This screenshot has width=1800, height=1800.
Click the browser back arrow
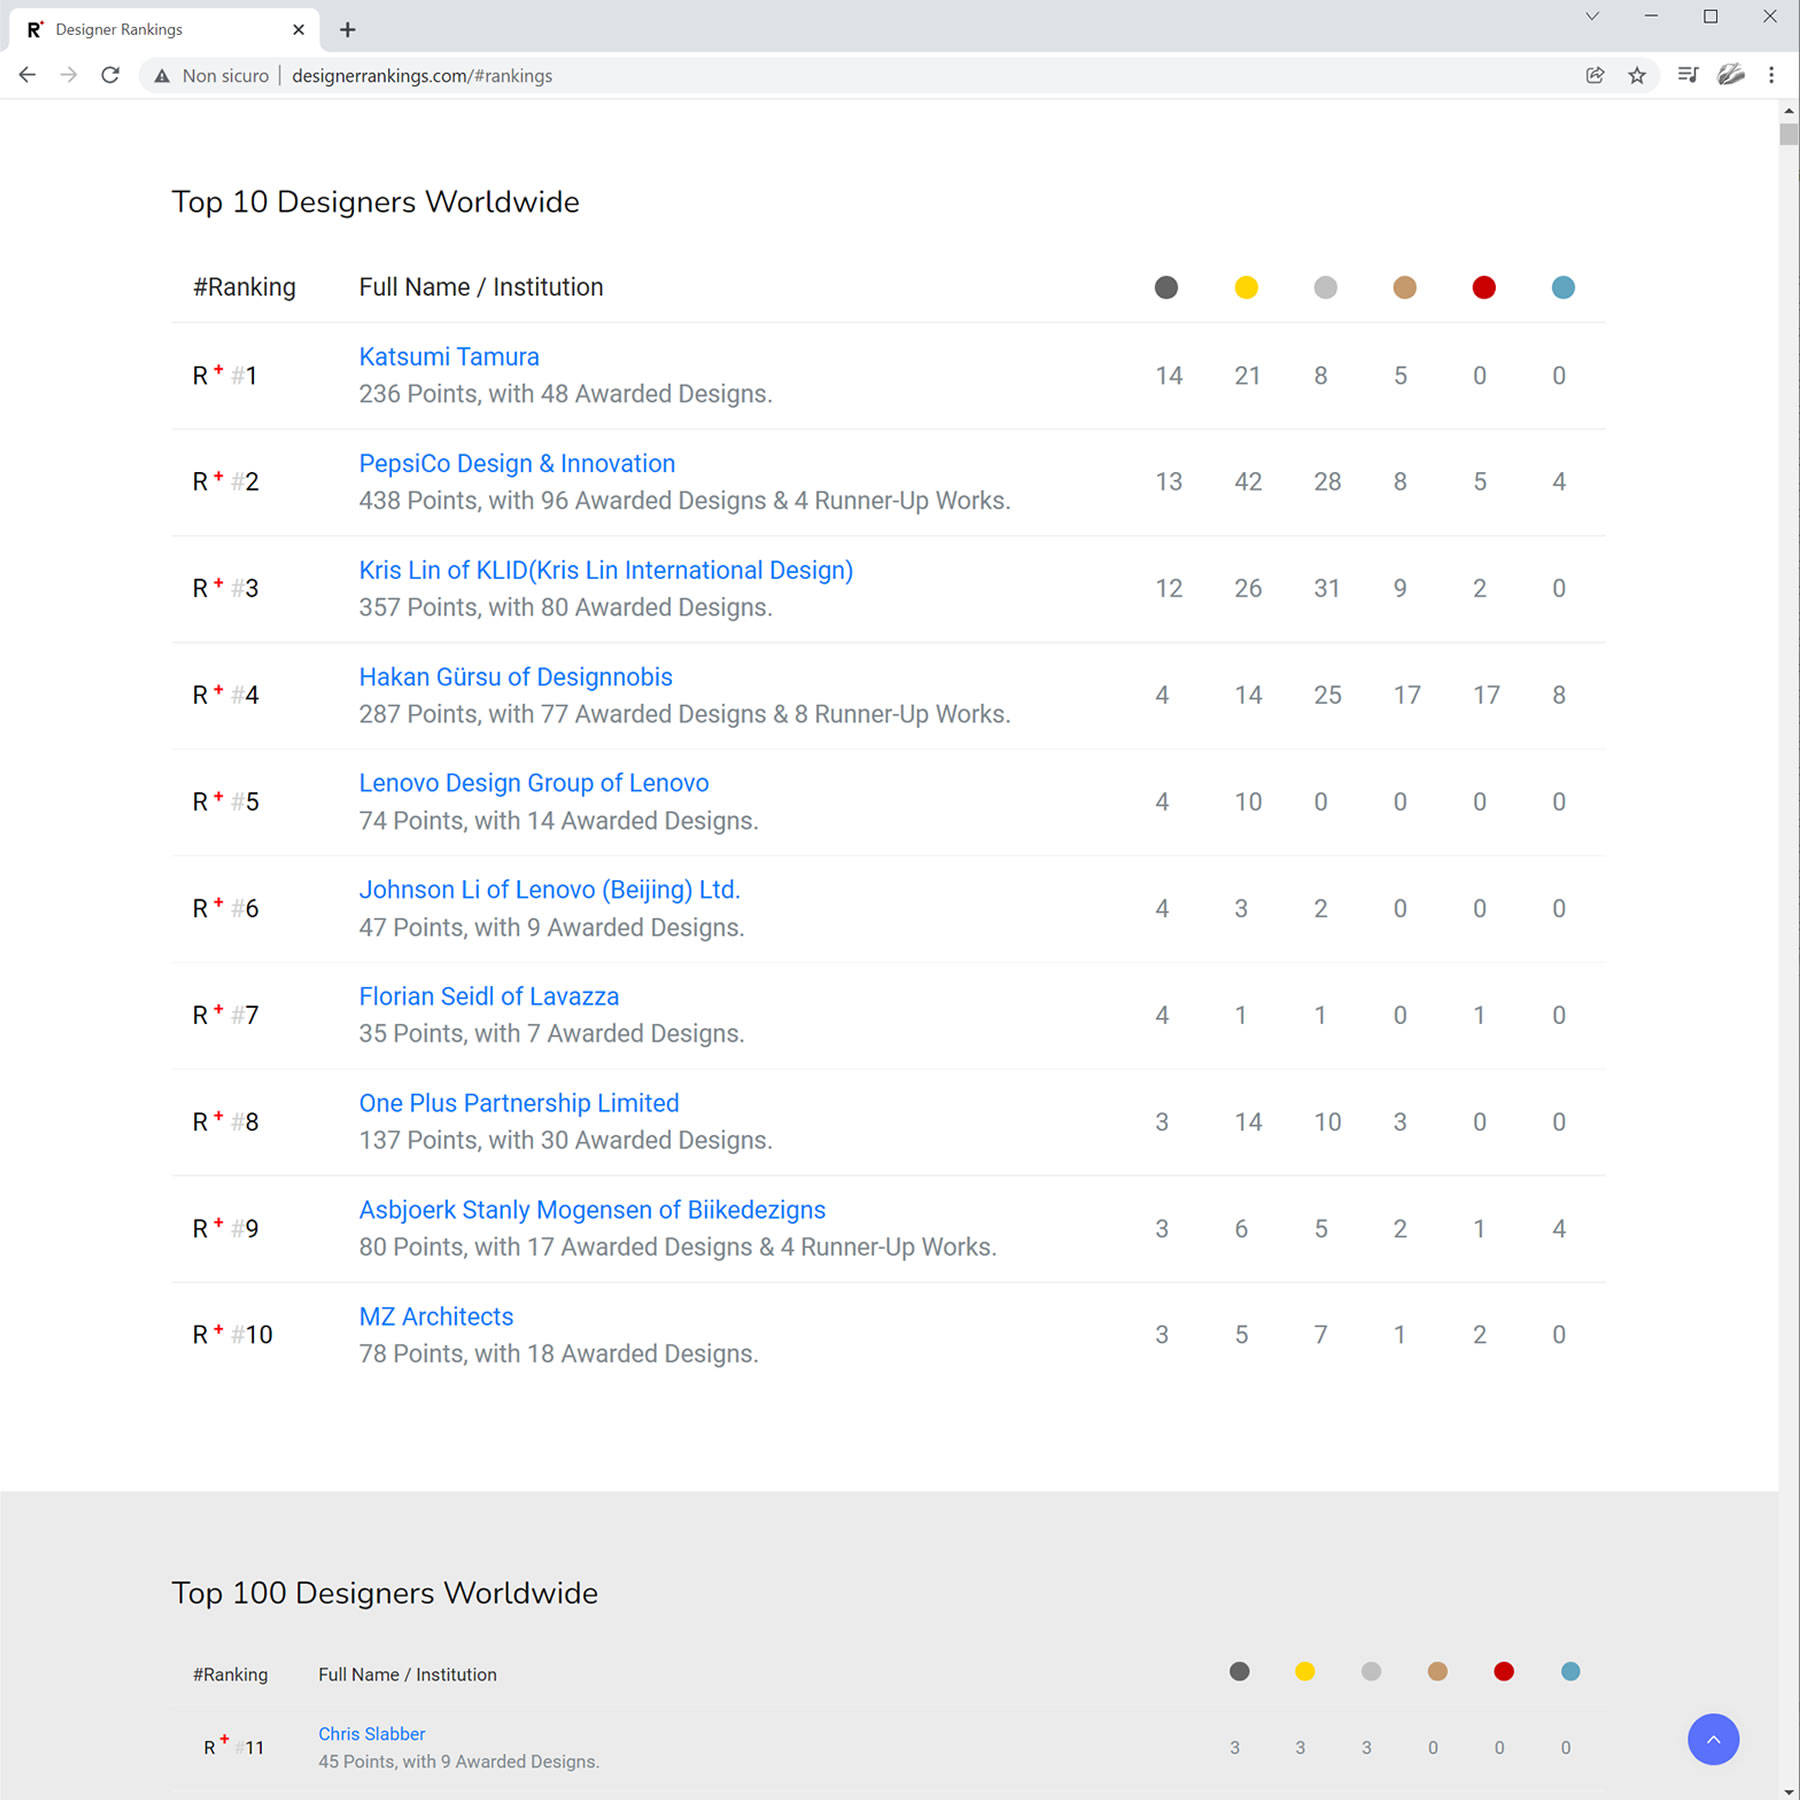27,75
